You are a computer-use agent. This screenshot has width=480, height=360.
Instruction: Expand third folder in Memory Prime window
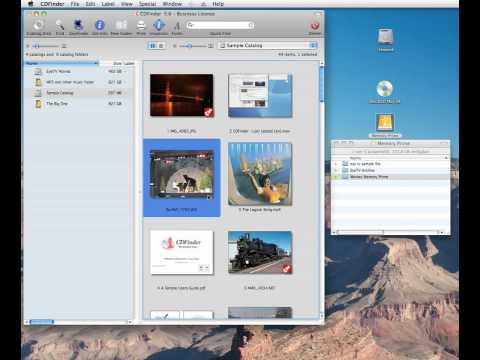pos(336,177)
